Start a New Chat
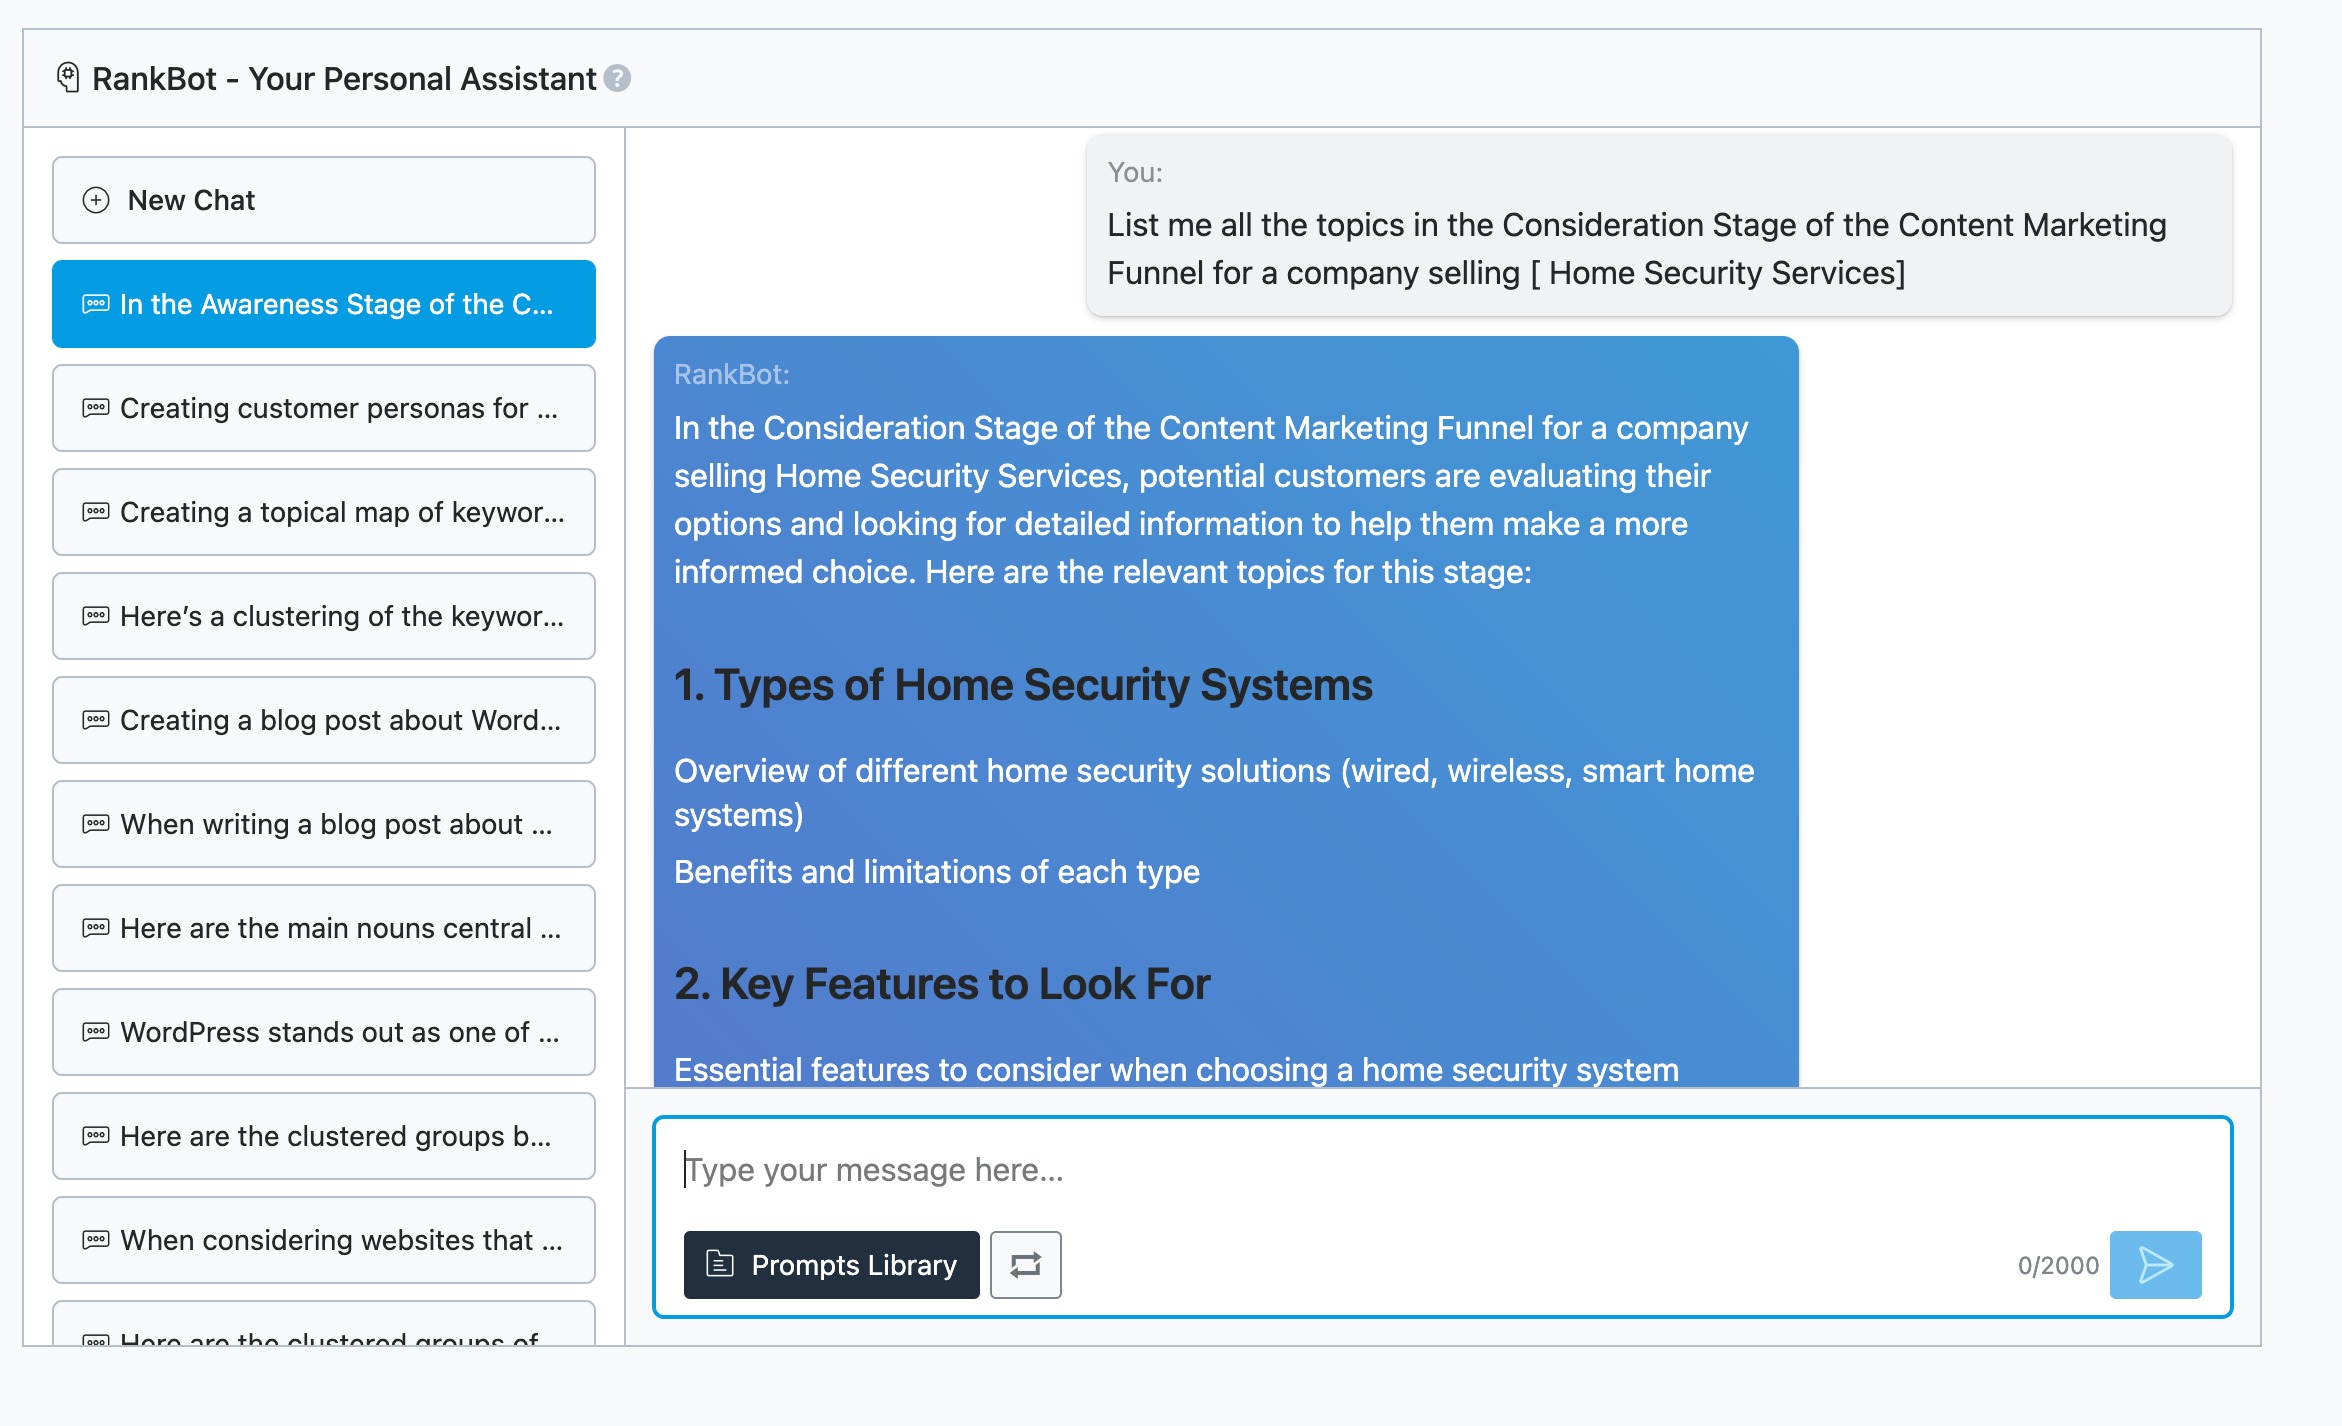The height and width of the screenshot is (1426, 2342). pyautogui.click(x=323, y=200)
